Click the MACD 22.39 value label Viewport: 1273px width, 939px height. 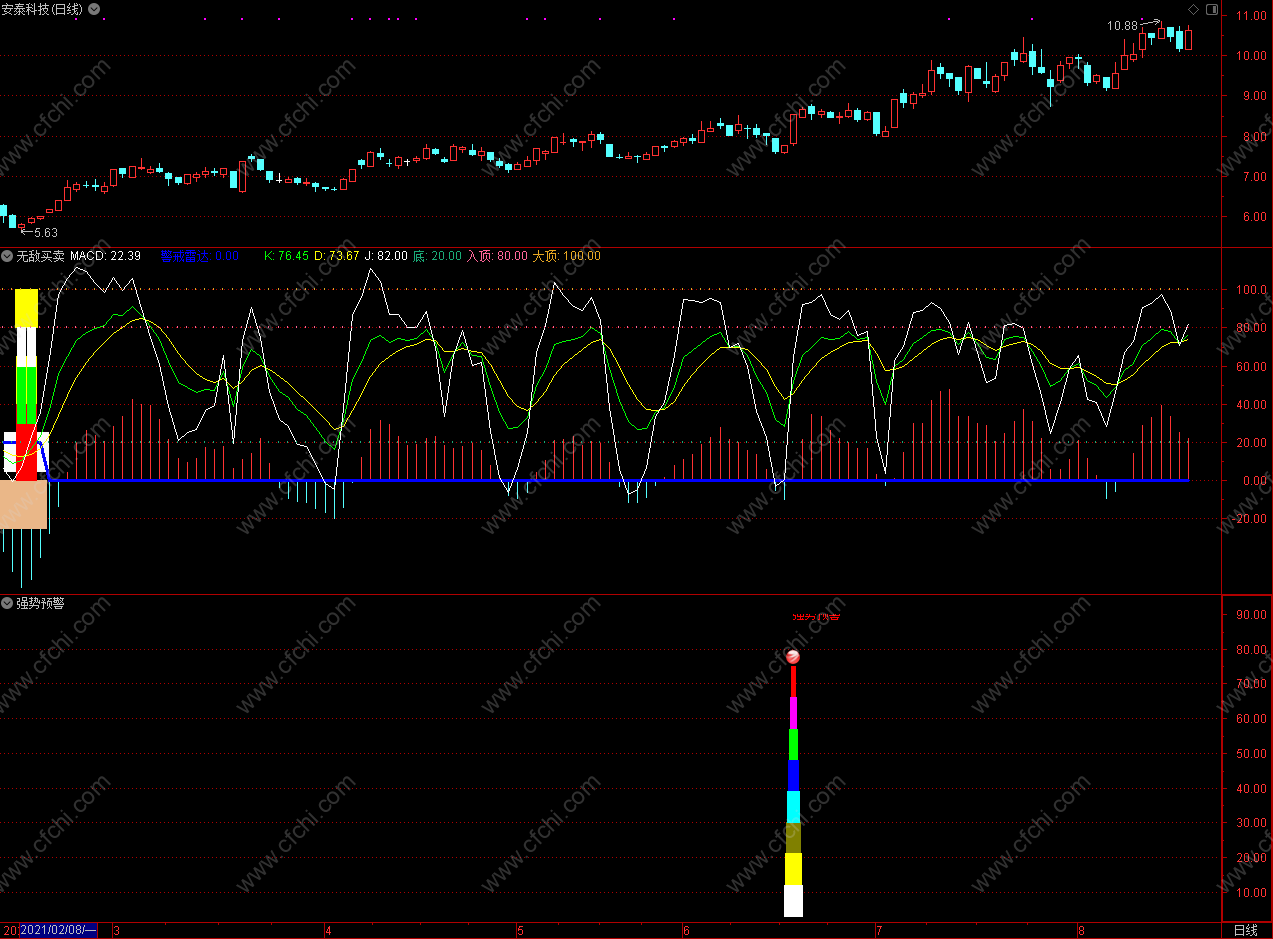click(x=105, y=256)
